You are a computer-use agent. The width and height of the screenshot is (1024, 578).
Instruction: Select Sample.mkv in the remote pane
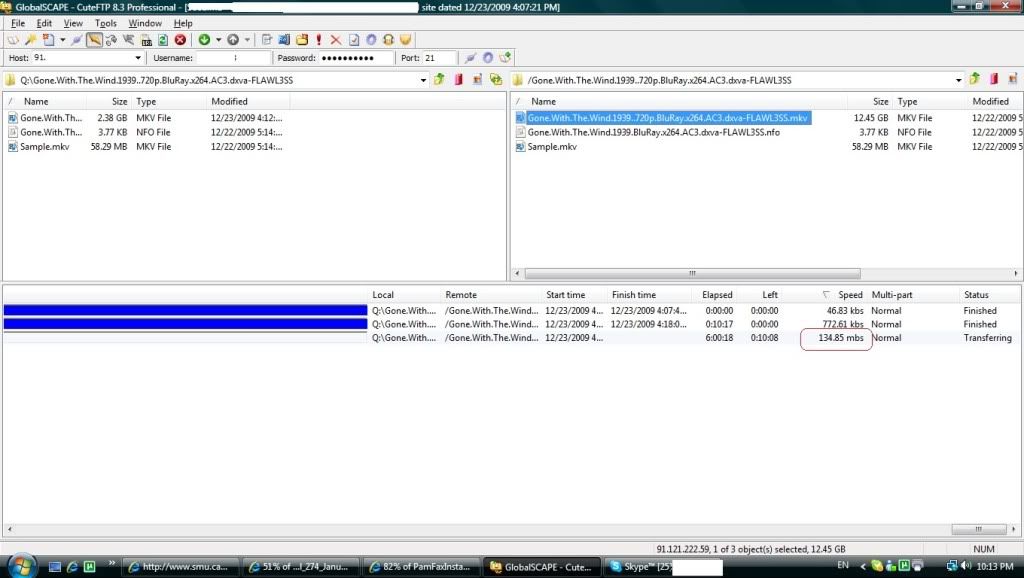pos(552,147)
